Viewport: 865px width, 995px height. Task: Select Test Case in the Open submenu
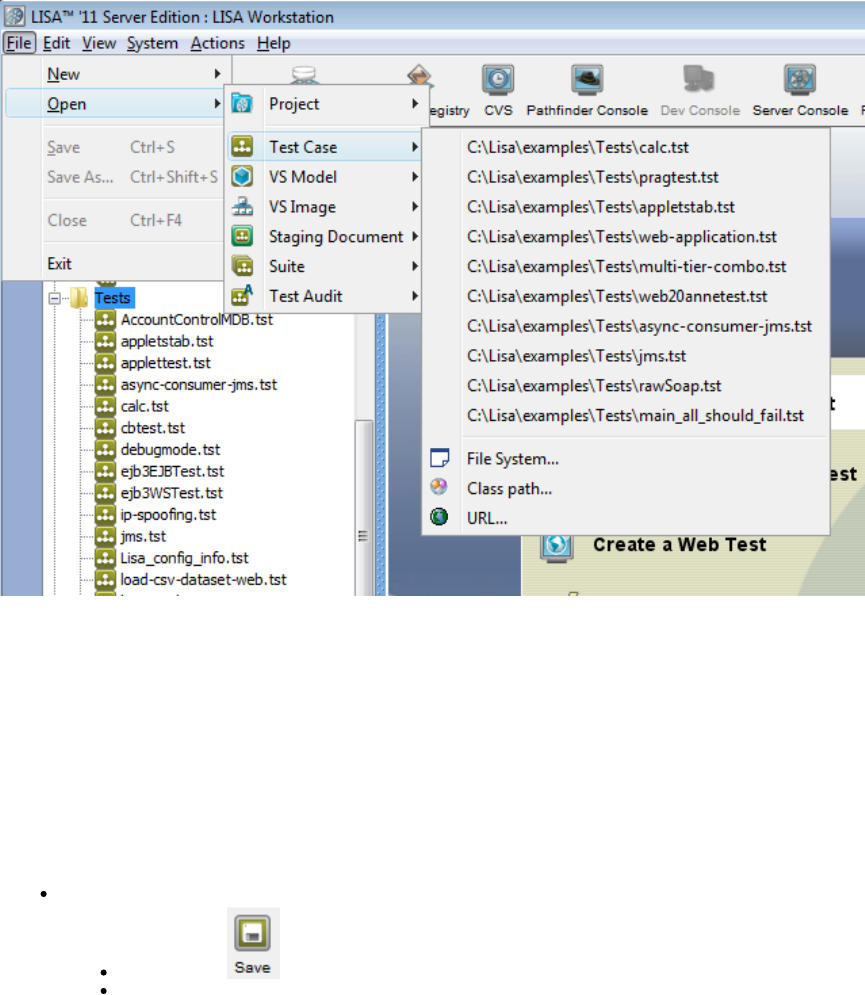(324, 147)
